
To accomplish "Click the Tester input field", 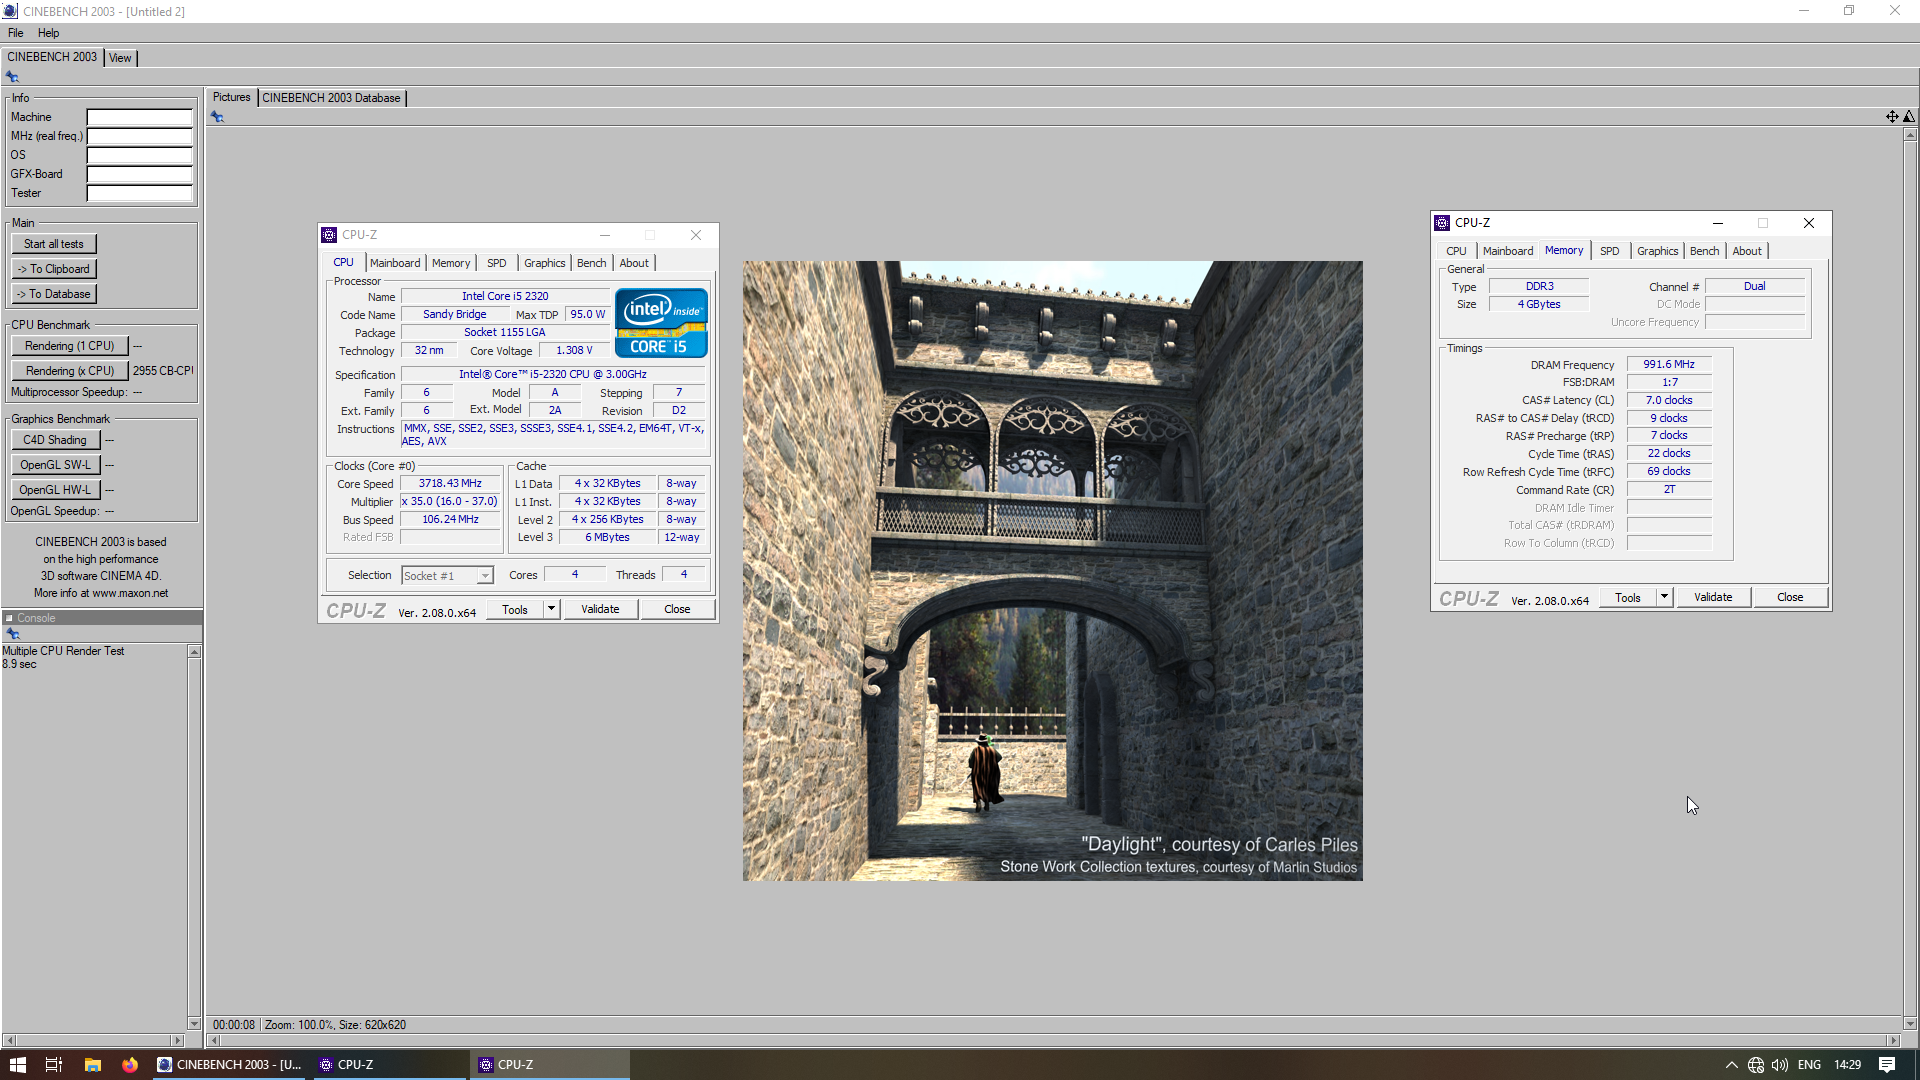I will 139,193.
